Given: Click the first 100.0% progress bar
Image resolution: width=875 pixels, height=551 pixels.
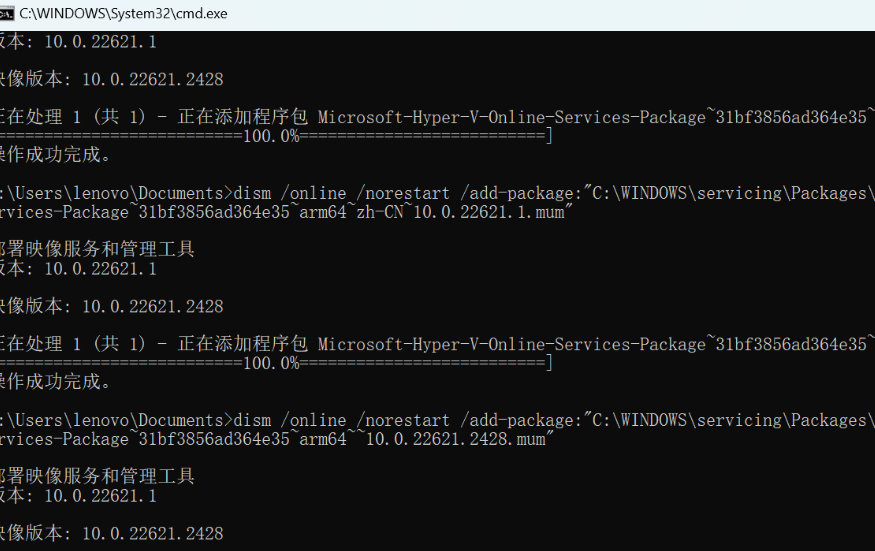Looking at the screenshot, I should [272, 136].
